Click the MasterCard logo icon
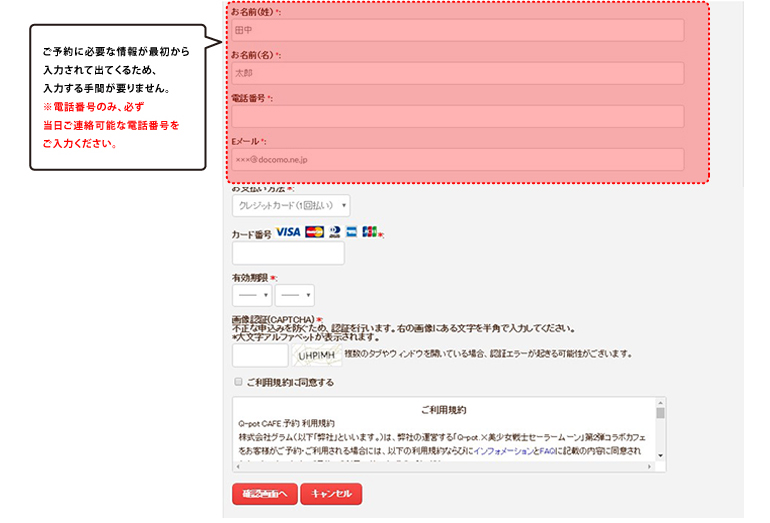 tap(314, 232)
